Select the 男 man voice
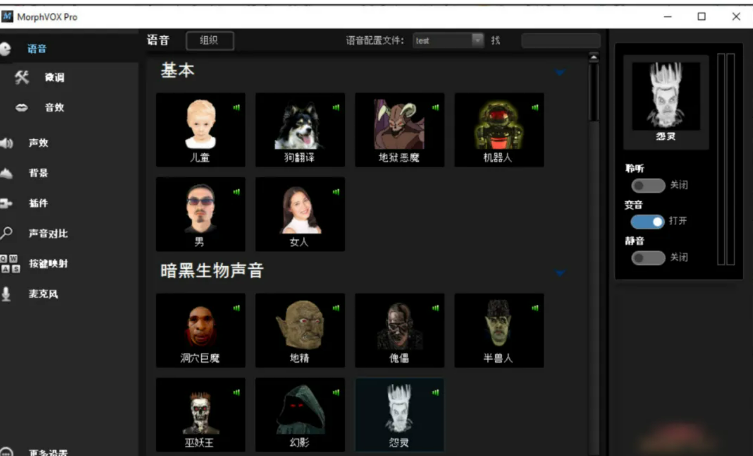This screenshot has width=753, height=456. [201, 214]
